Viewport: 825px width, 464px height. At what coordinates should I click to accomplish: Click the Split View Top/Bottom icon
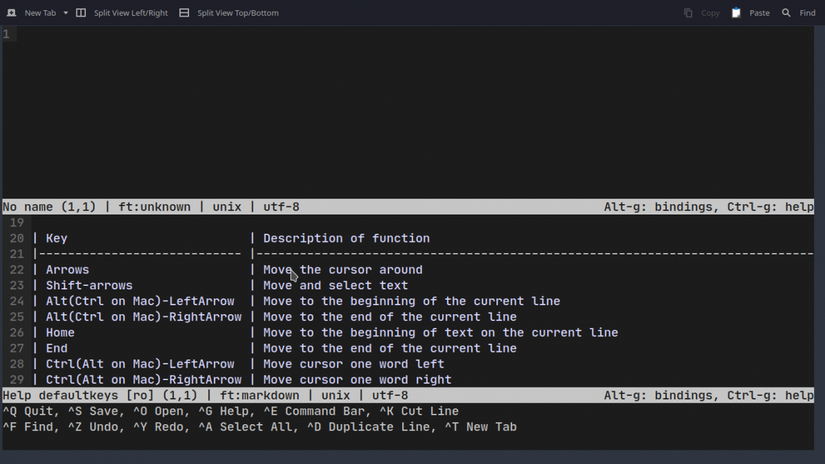184,13
